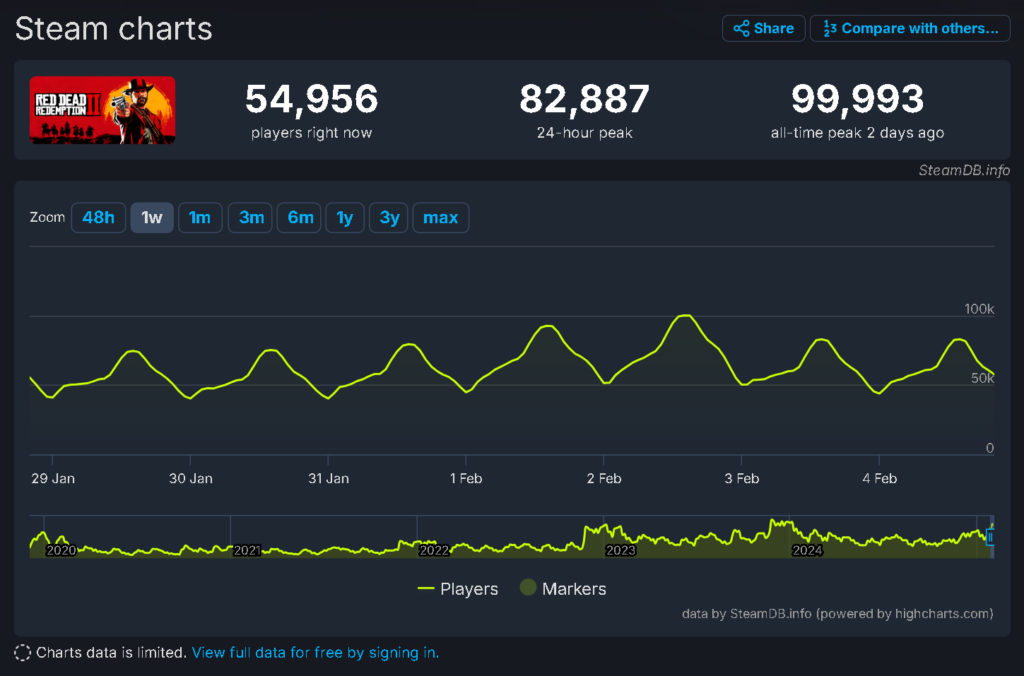Click the Steam charts heading

pyautogui.click(x=114, y=29)
